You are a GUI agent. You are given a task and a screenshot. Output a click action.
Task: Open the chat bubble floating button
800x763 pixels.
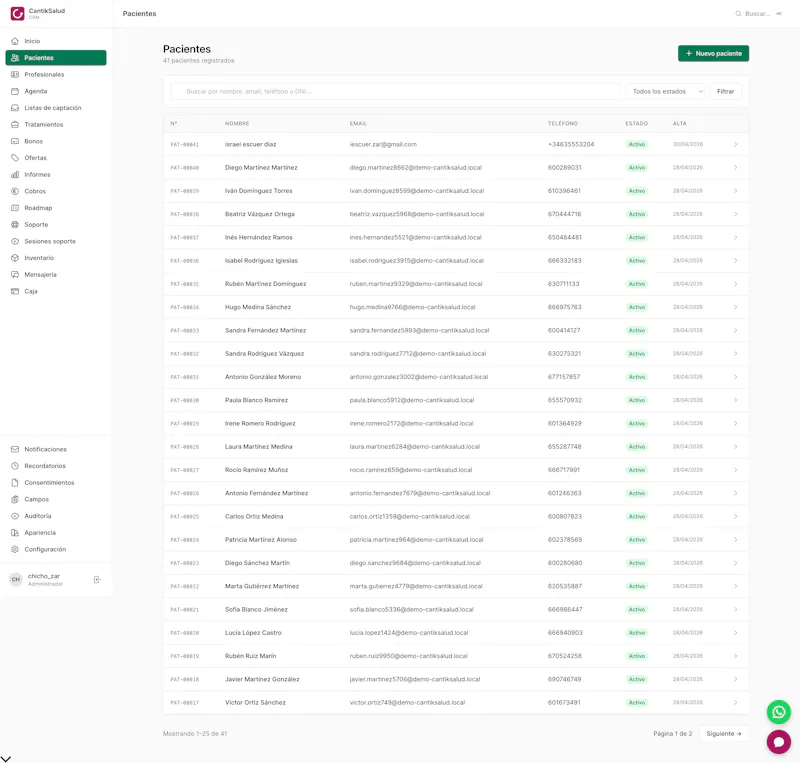tap(779, 742)
